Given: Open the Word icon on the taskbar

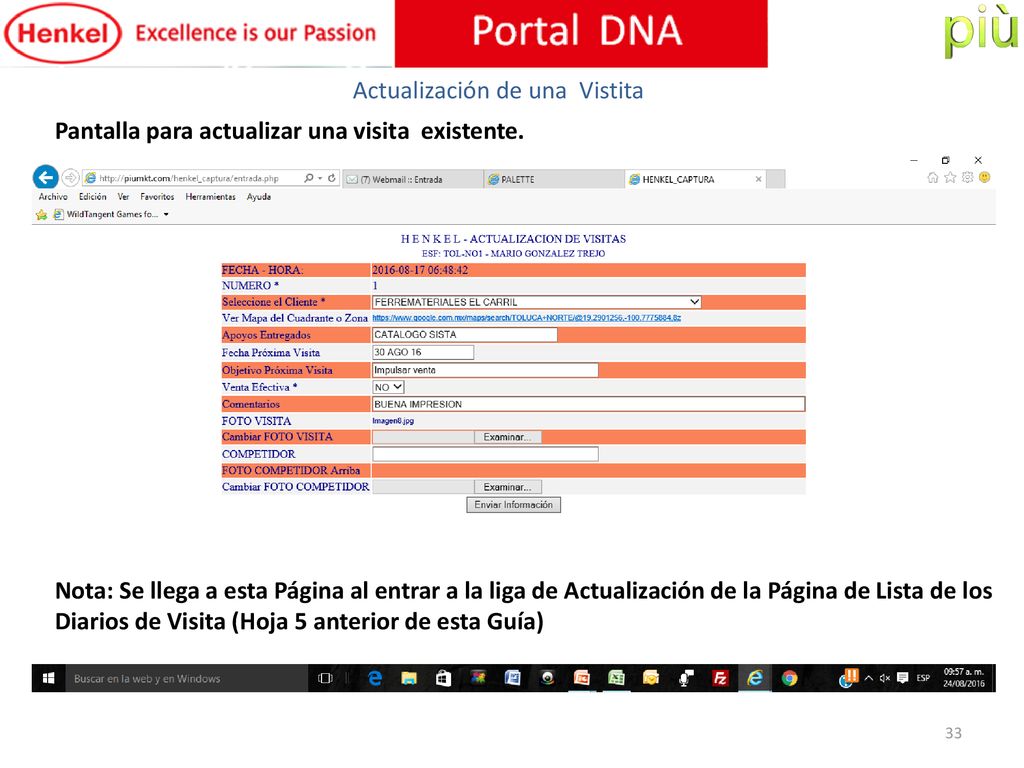Looking at the screenshot, I should 513,679.
